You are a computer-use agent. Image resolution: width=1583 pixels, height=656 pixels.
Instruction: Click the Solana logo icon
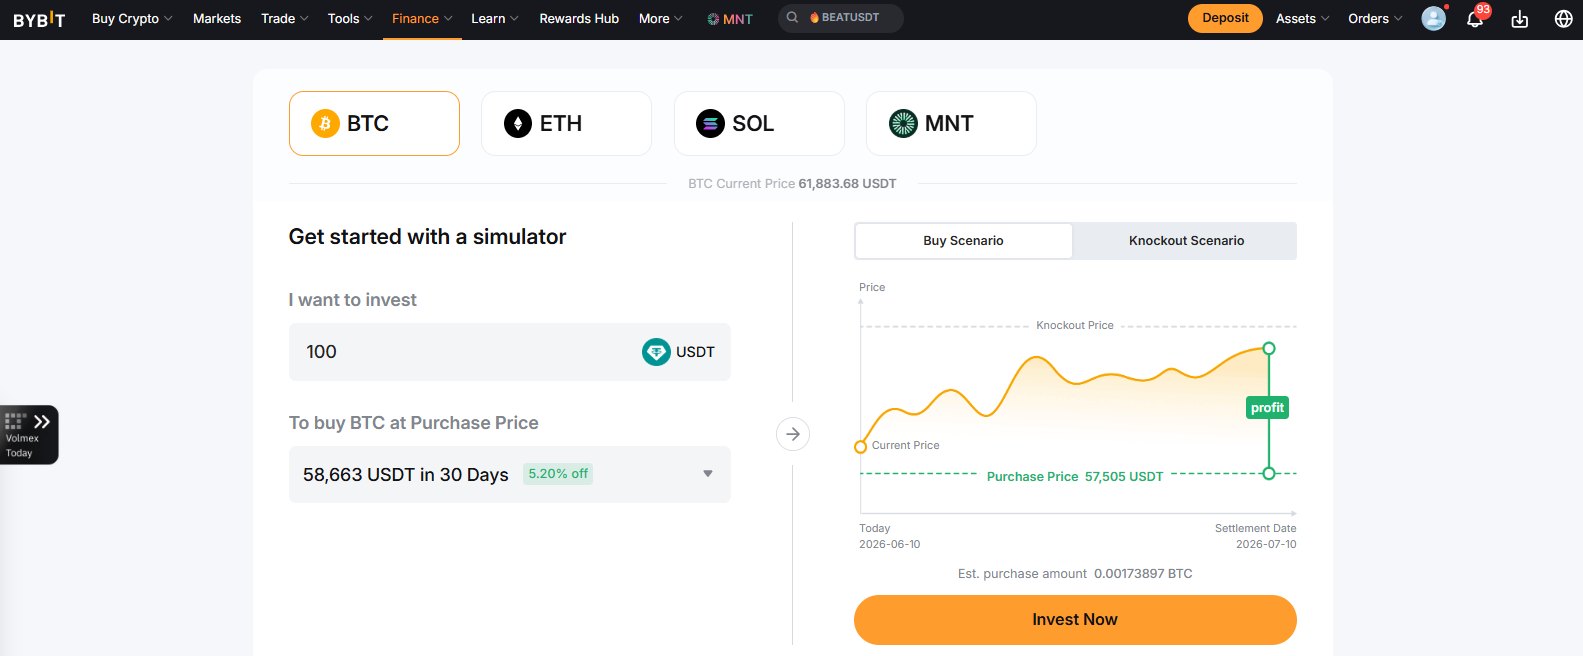pyautogui.click(x=710, y=123)
